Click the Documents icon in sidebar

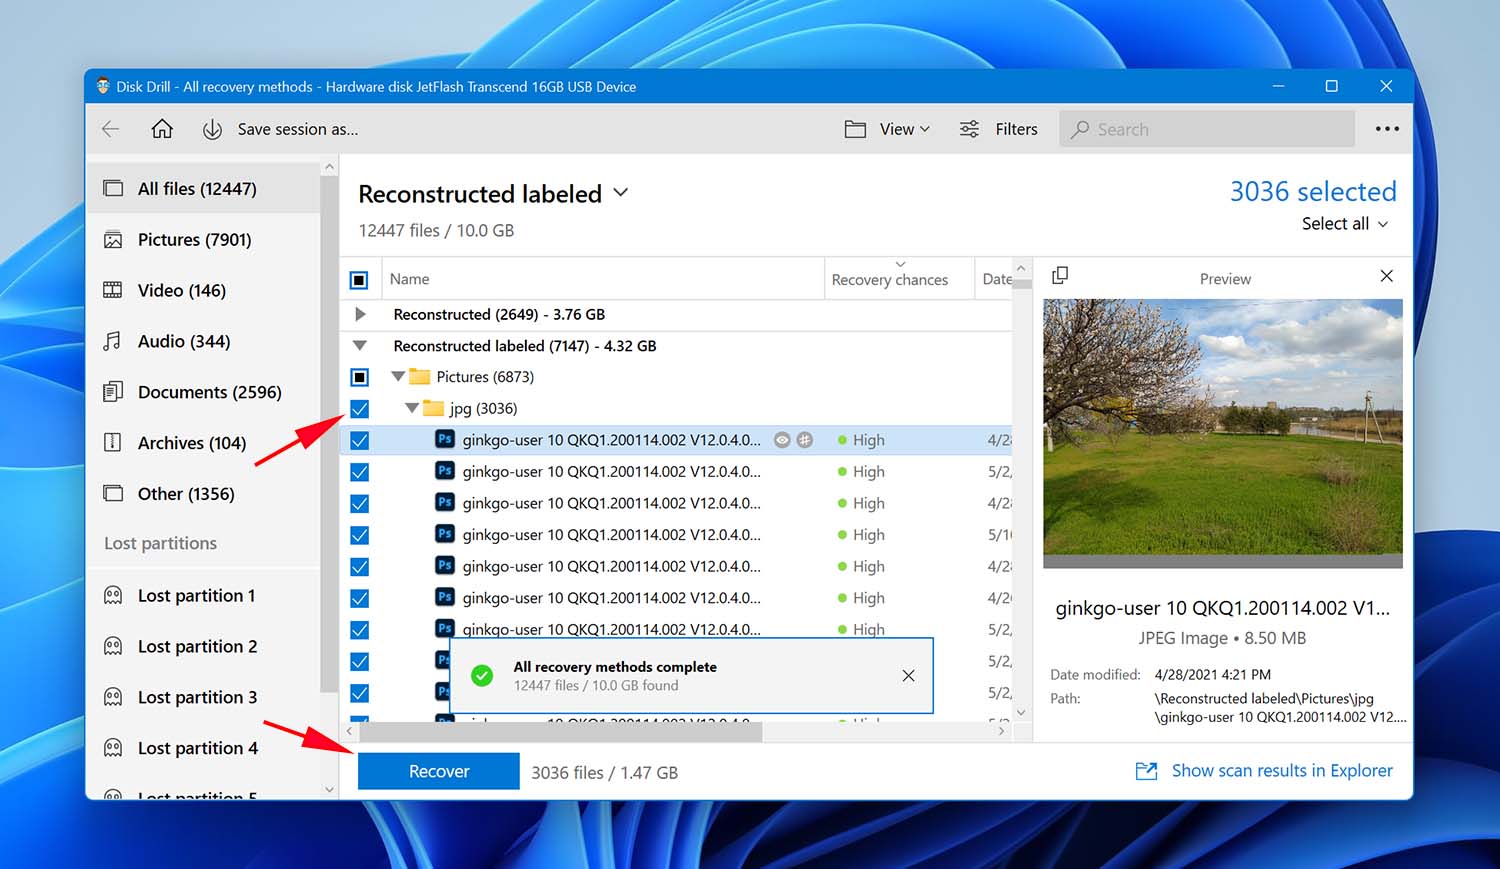(113, 392)
